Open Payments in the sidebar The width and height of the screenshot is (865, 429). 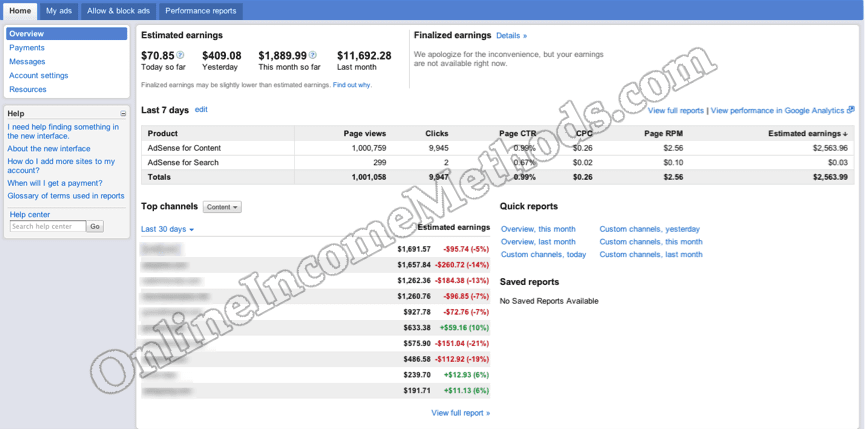[x=27, y=48]
